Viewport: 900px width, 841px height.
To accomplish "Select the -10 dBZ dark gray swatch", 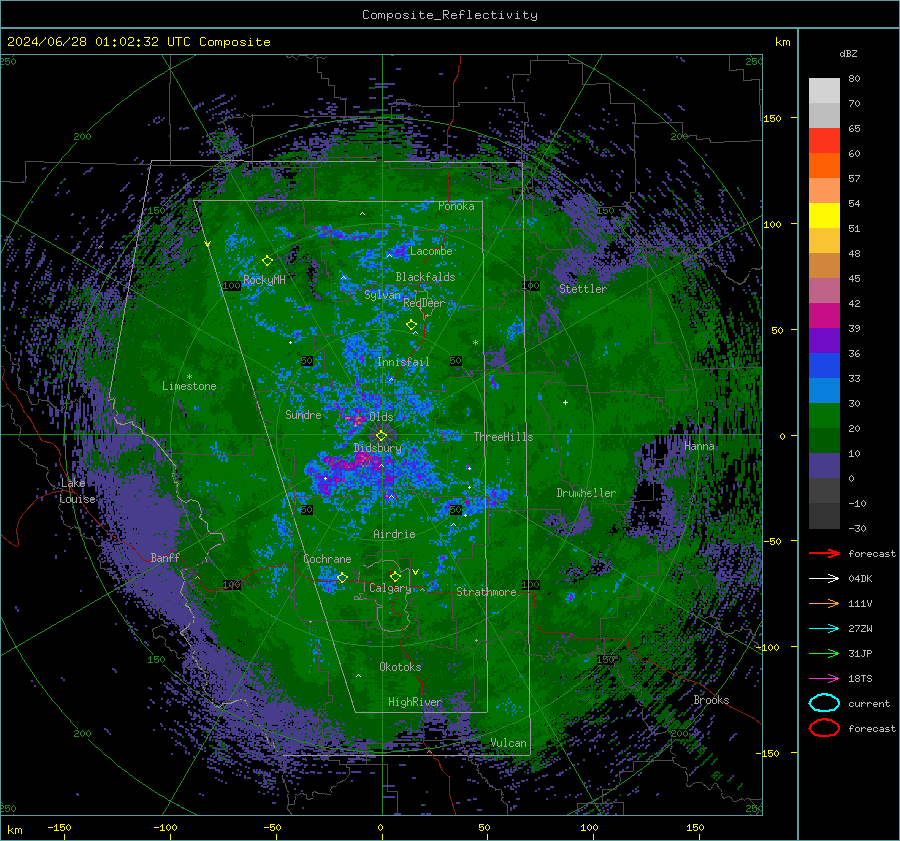I will (x=824, y=516).
